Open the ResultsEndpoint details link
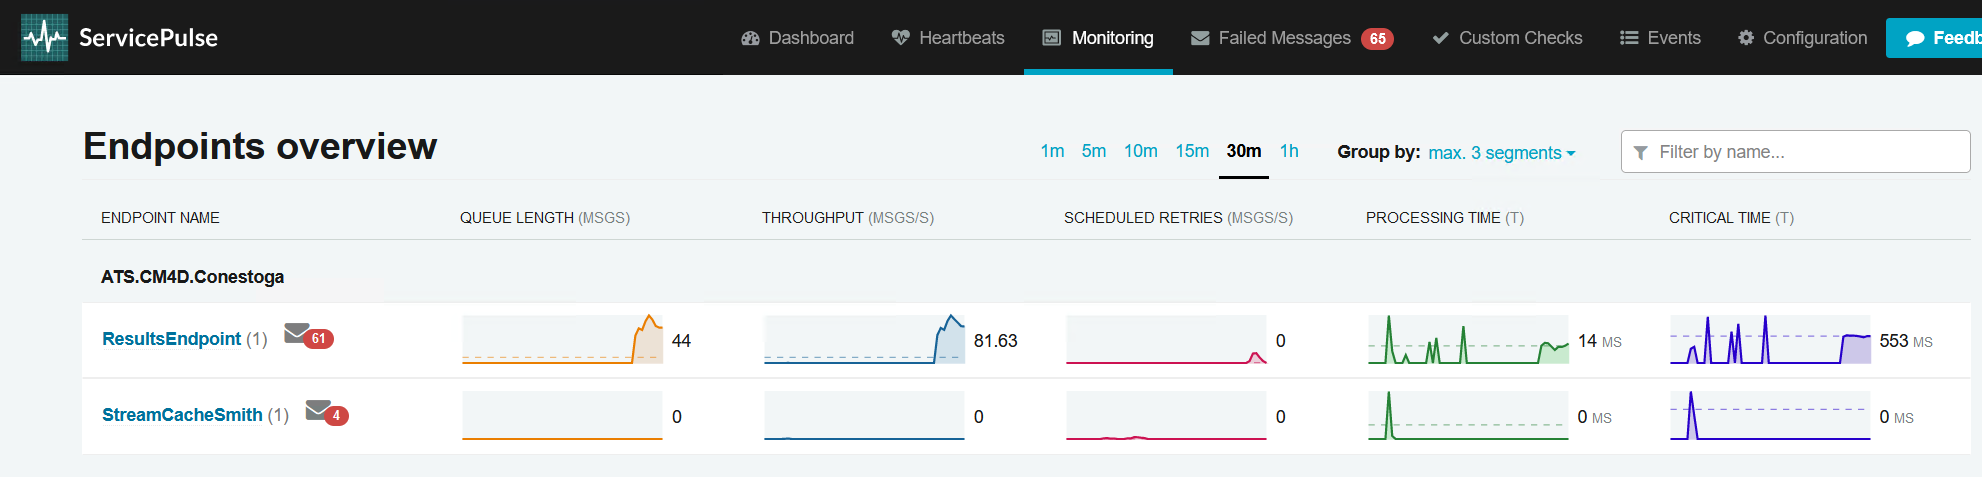The height and width of the screenshot is (477, 1982). pos(171,339)
